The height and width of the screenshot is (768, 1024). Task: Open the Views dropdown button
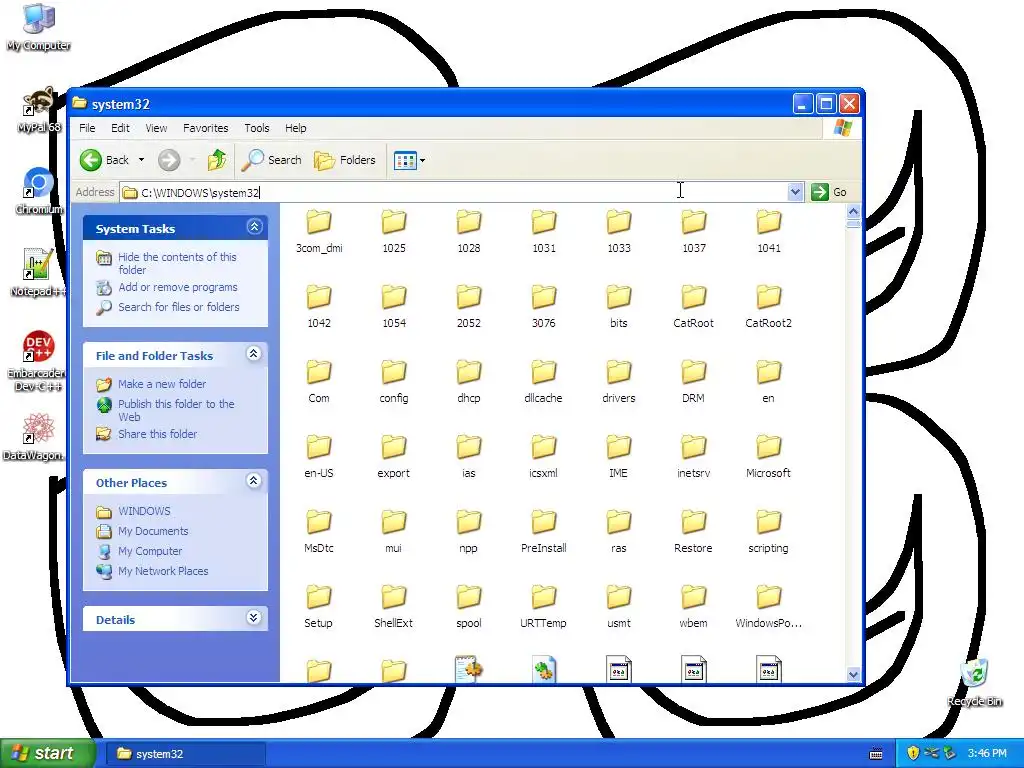[x=409, y=160]
